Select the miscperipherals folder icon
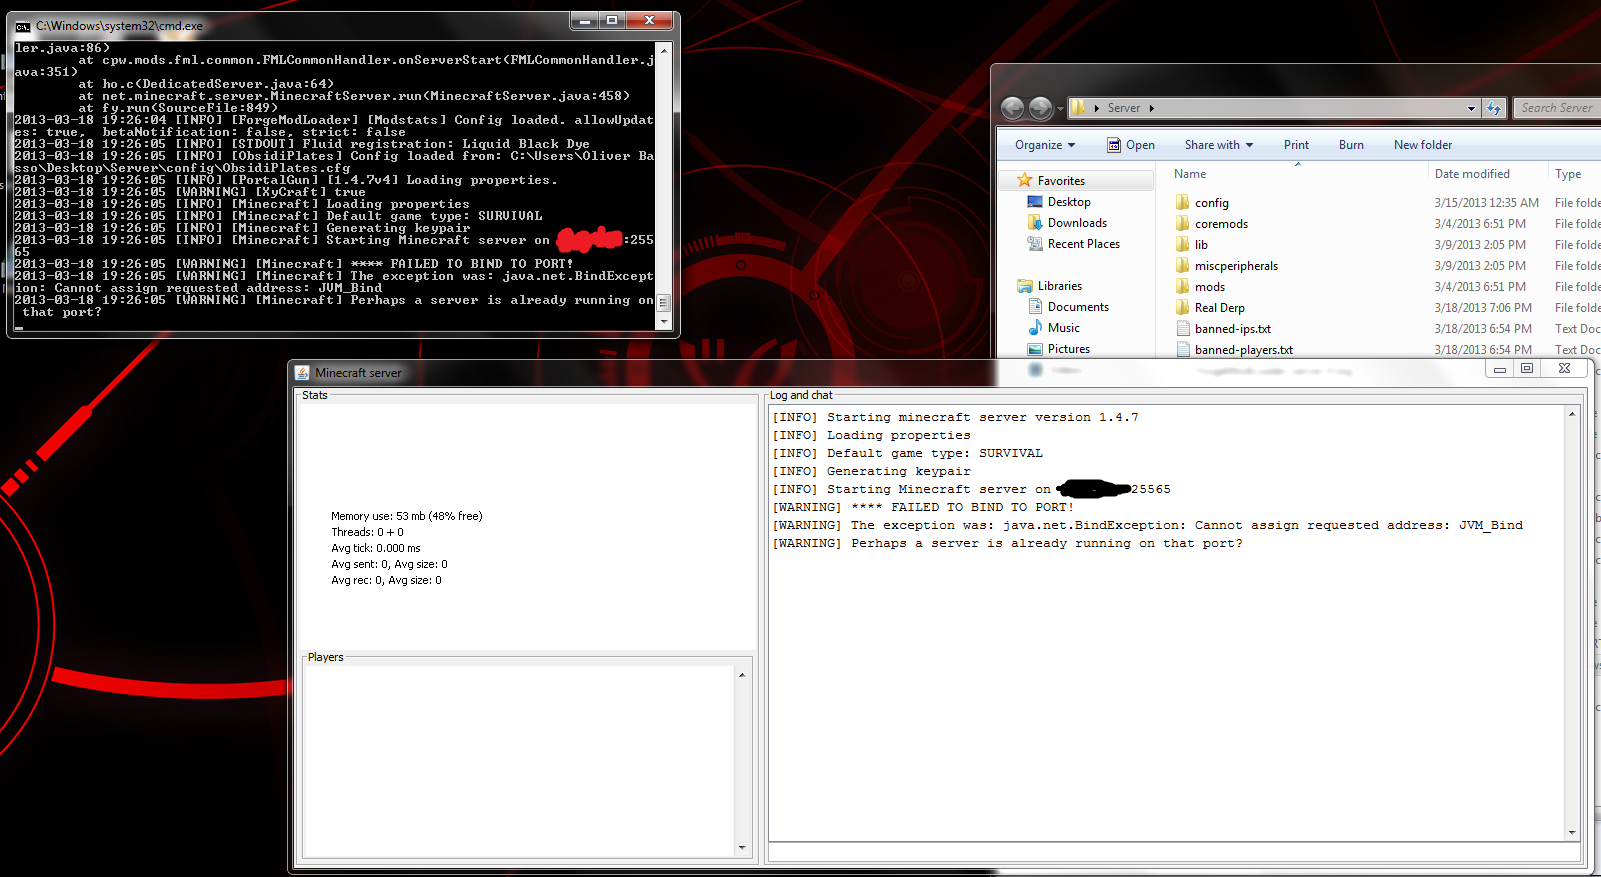Viewport: 1601px width, 877px height. [x=1183, y=265]
